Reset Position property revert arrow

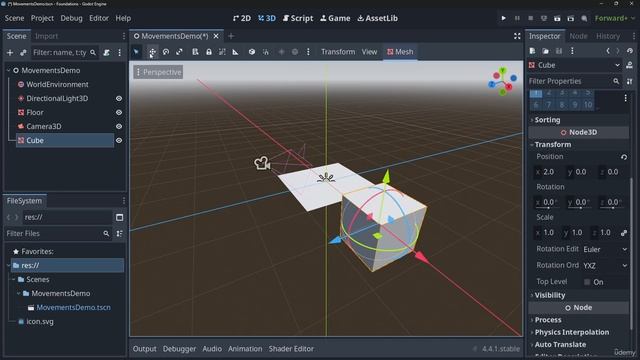[x=624, y=157]
